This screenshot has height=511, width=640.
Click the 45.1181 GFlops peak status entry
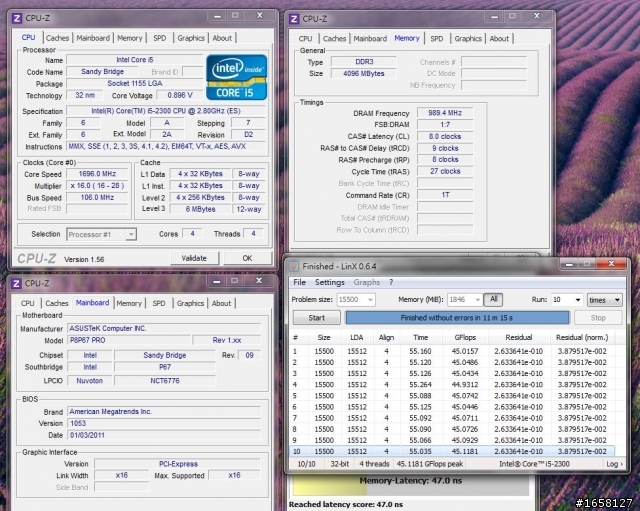point(430,464)
